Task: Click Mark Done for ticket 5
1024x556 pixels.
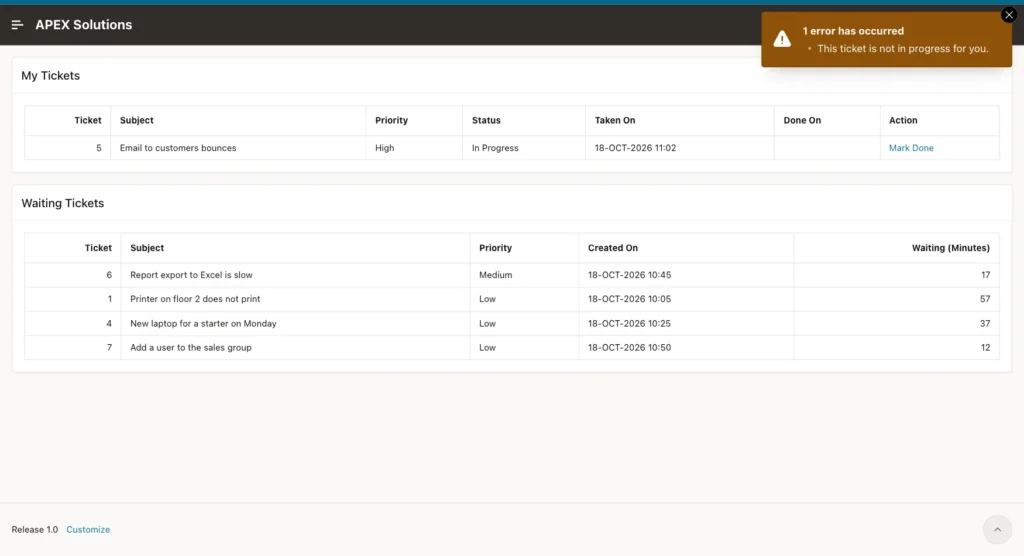Action: pyautogui.click(x=911, y=148)
